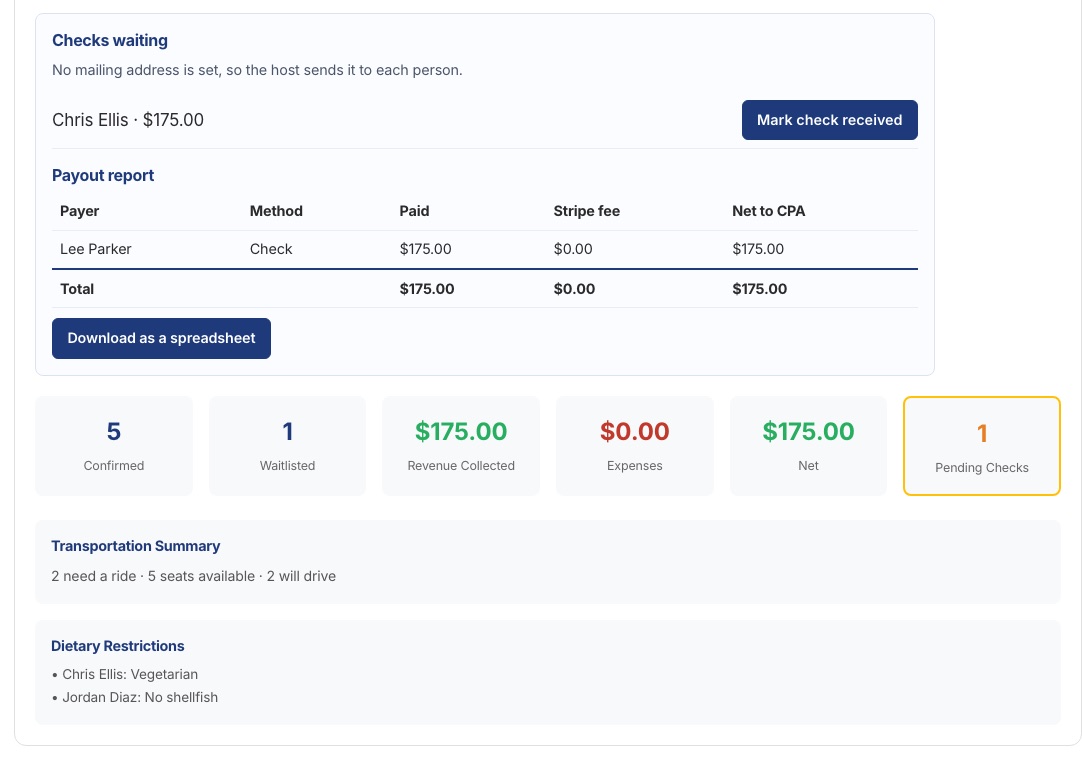
Task: Click the no mailing address notice
Action: coord(257,70)
